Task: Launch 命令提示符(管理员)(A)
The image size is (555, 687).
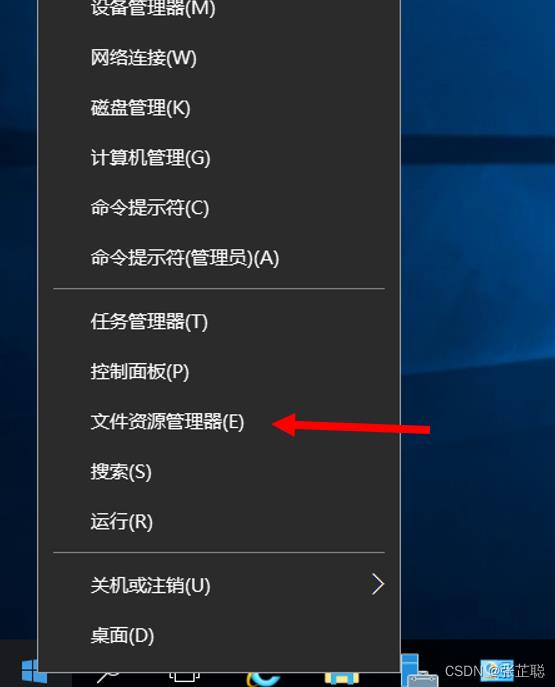Action: point(219,258)
